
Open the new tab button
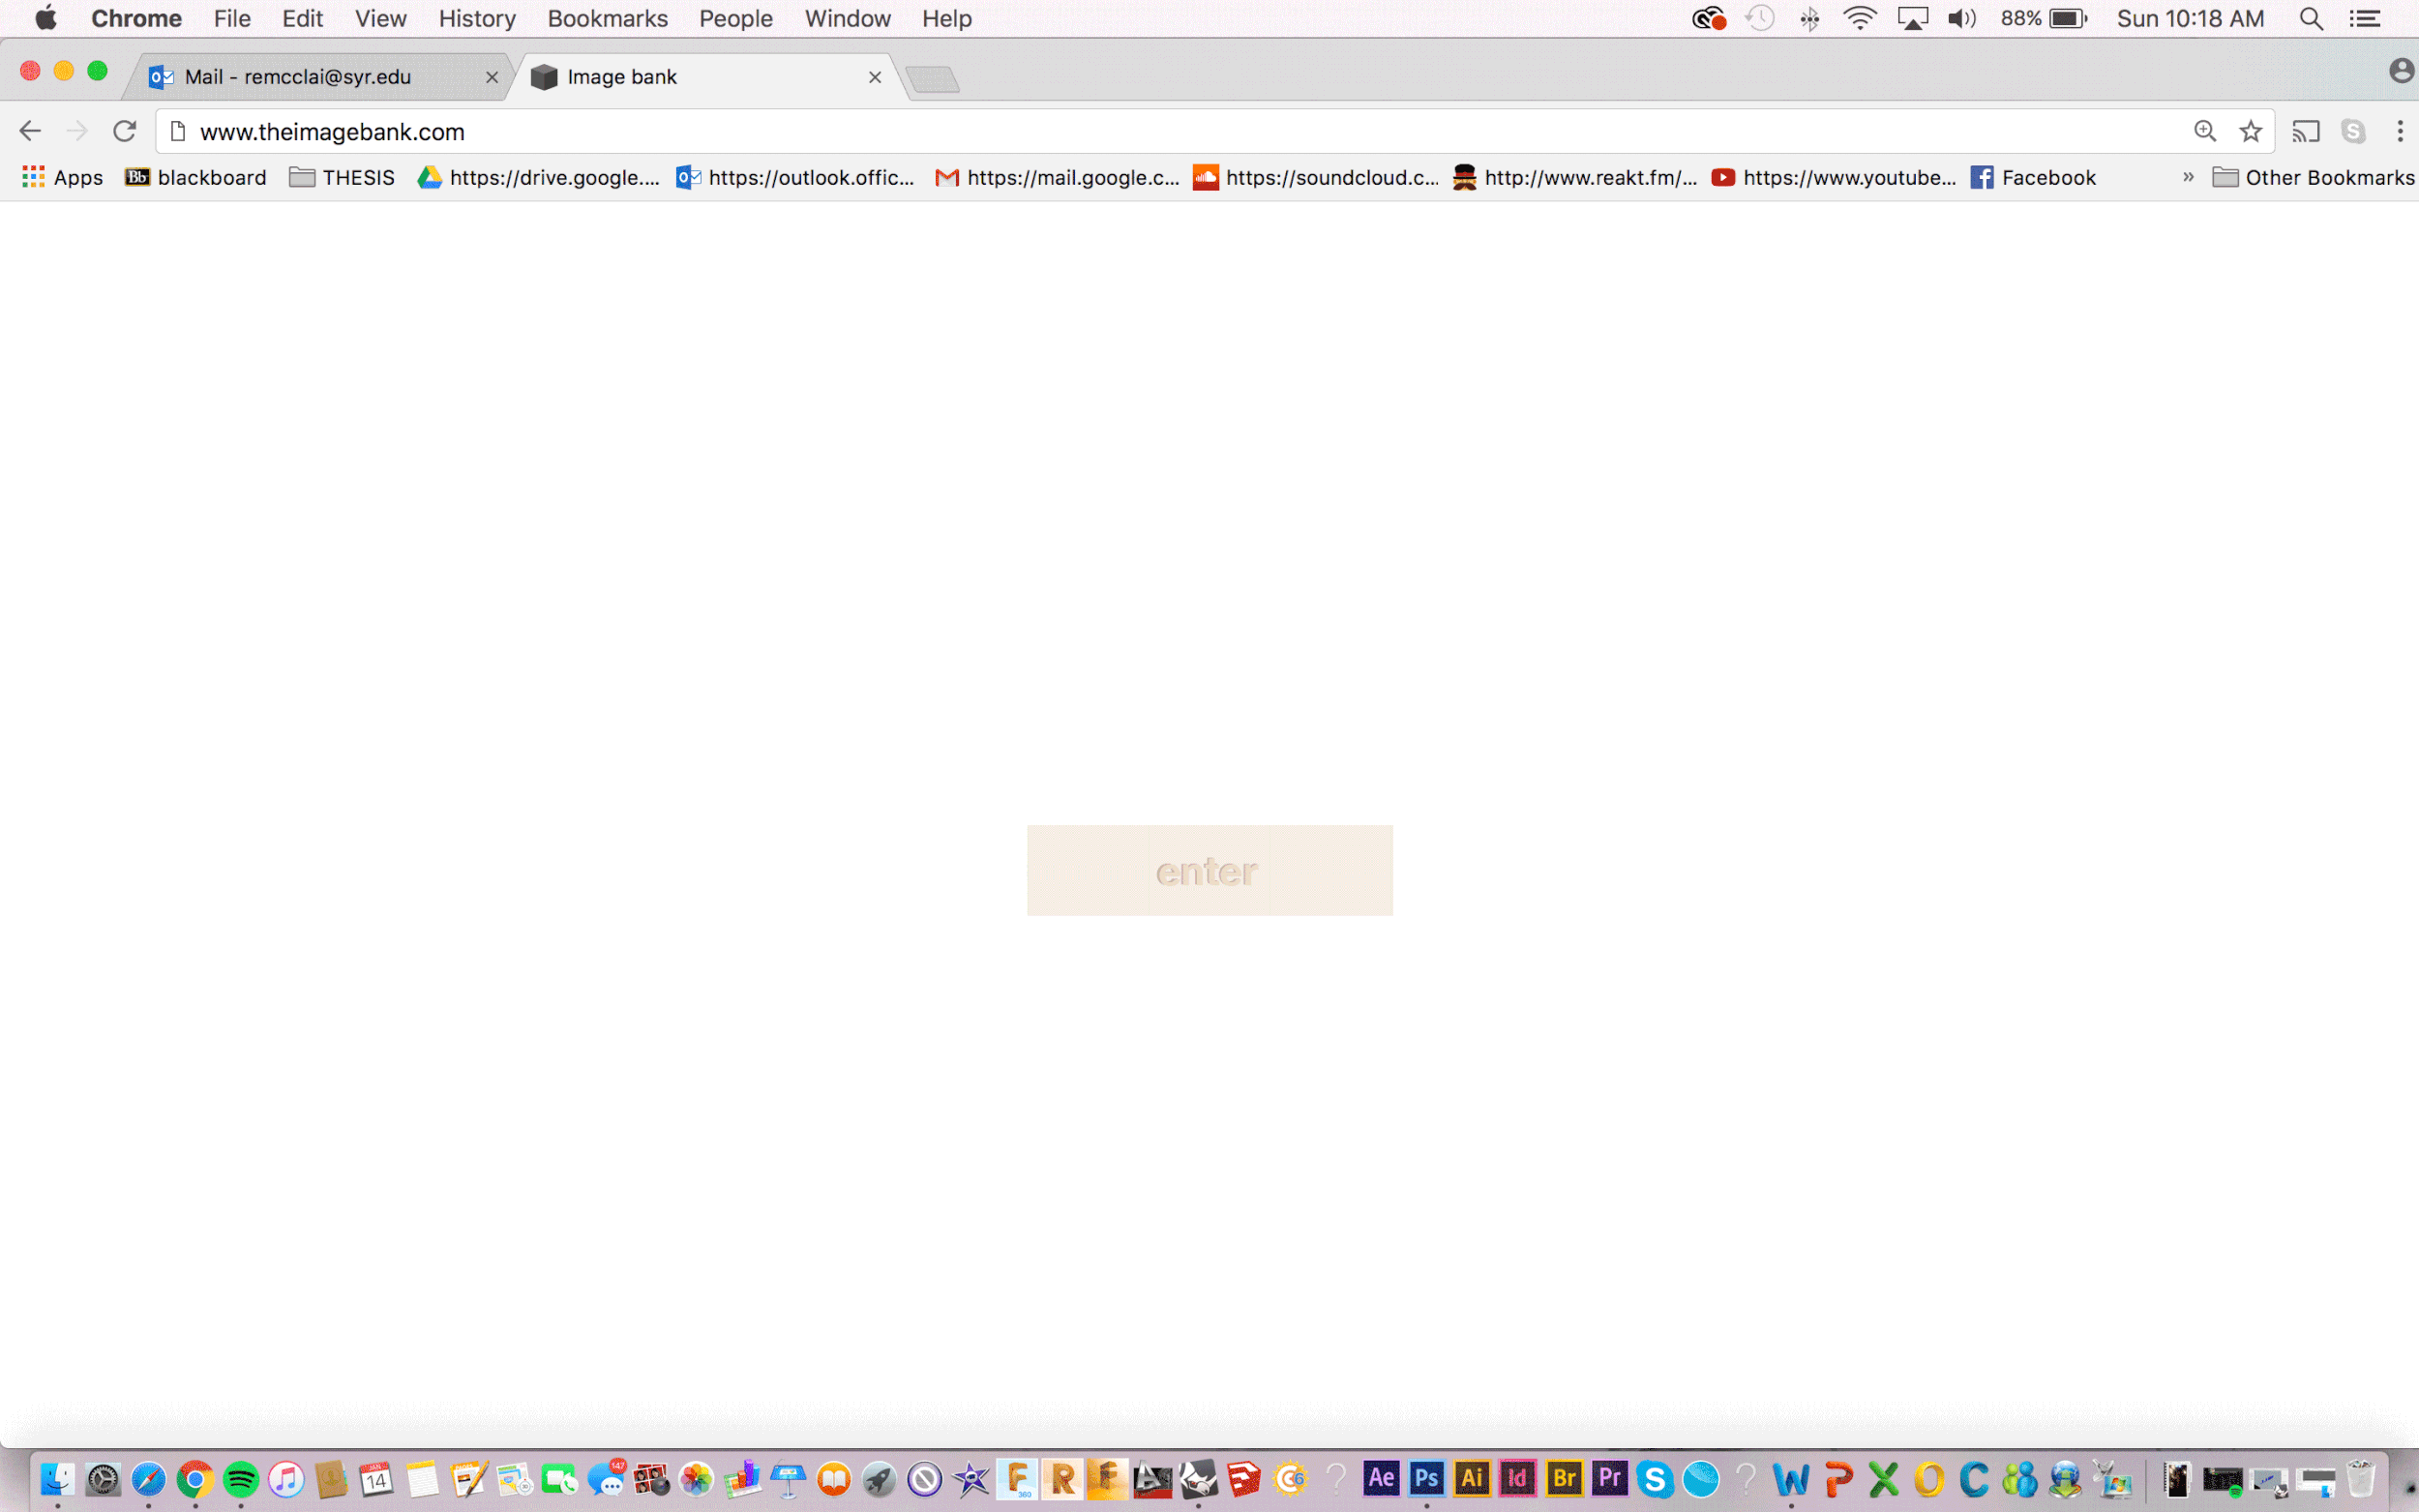pyautogui.click(x=933, y=78)
